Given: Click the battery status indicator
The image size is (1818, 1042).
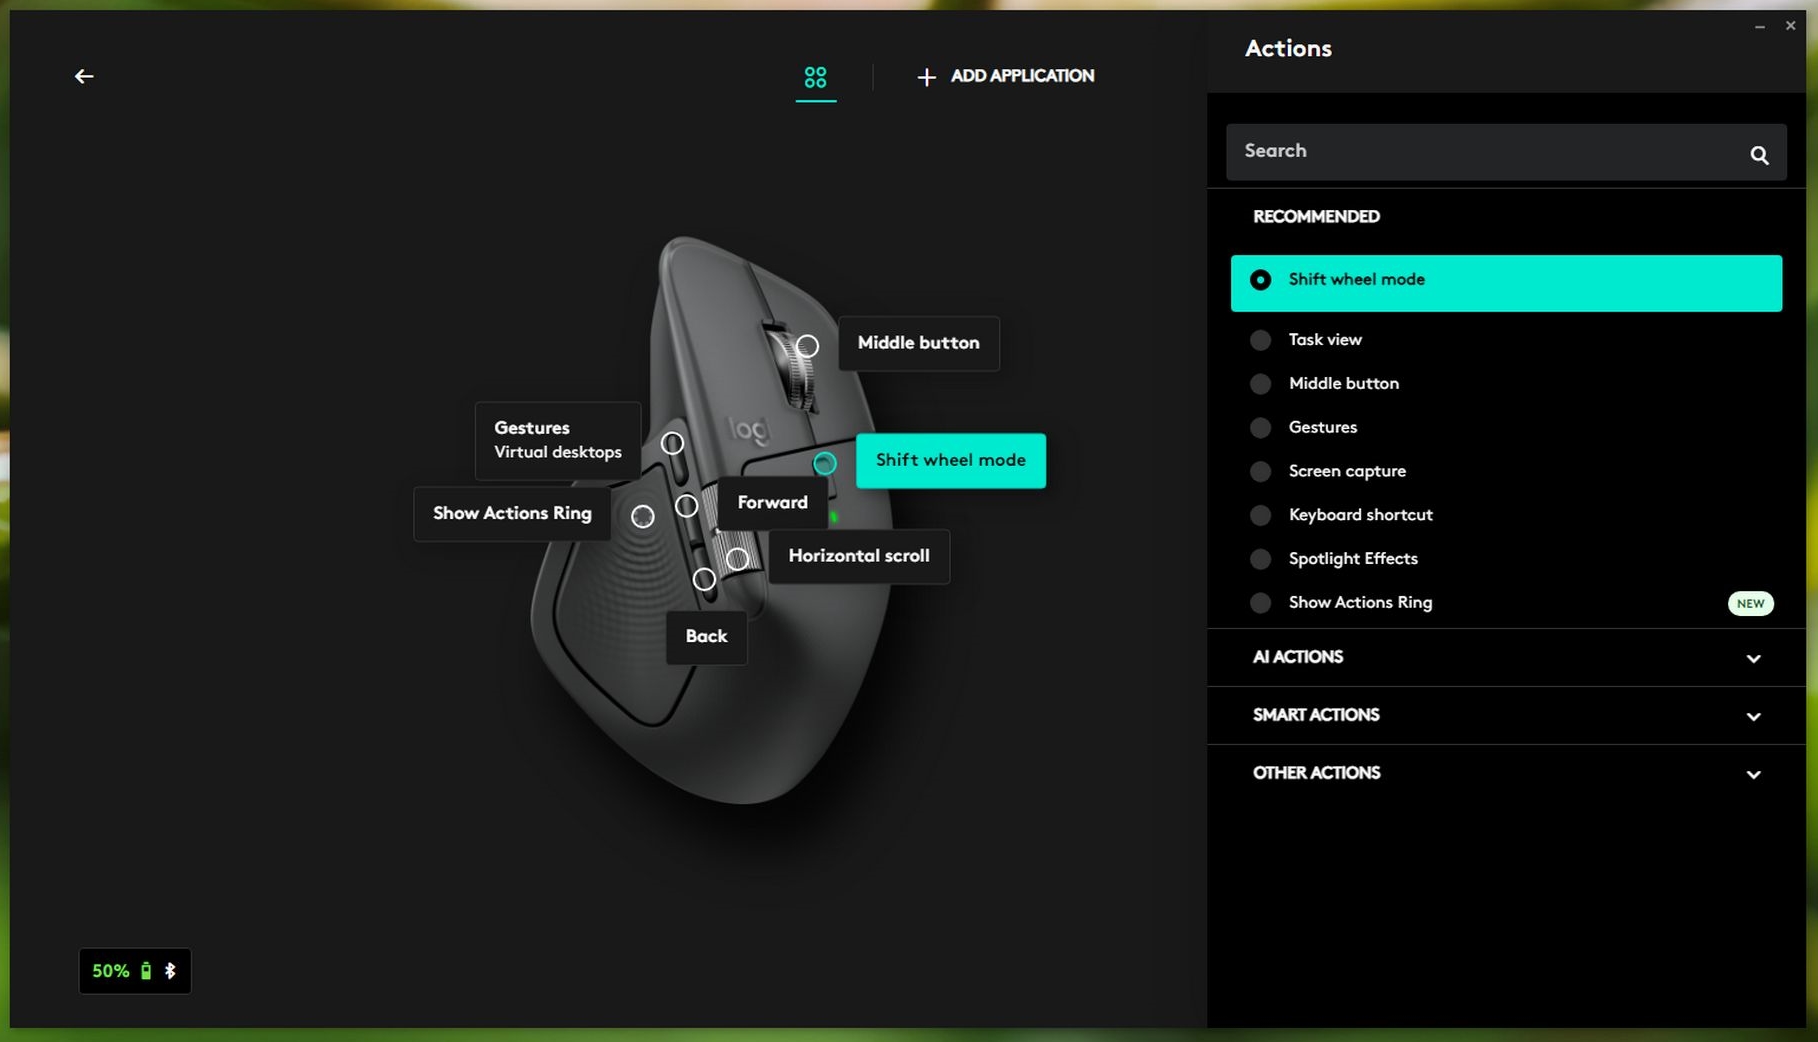Looking at the screenshot, I should pyautogui.click(x=134, y=971).
